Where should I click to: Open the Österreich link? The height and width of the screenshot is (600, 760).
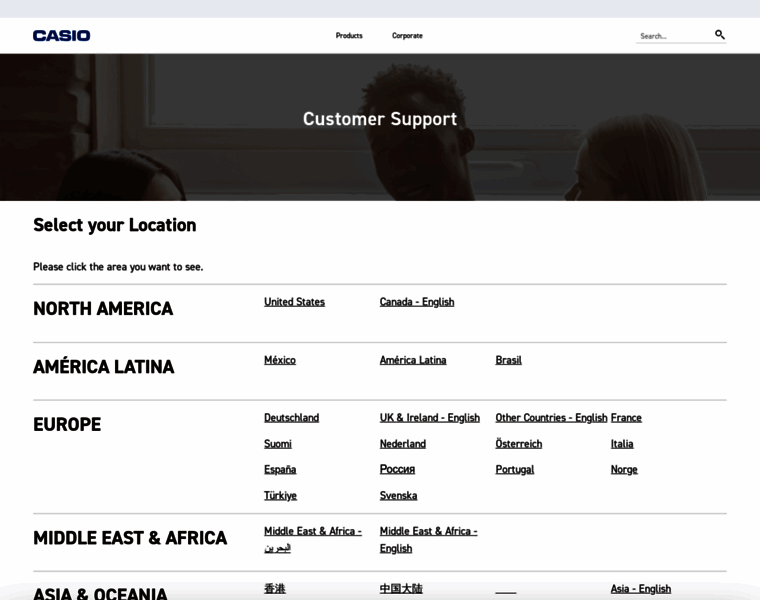pyautogui.click(x=519, y=444)
